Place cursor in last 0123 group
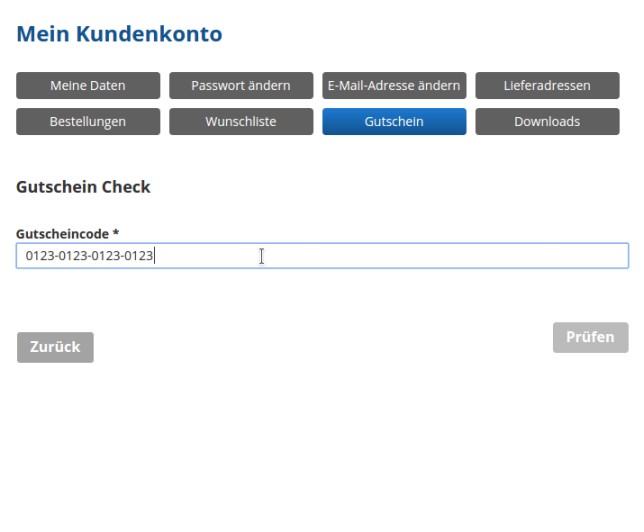 click(140, 256)
